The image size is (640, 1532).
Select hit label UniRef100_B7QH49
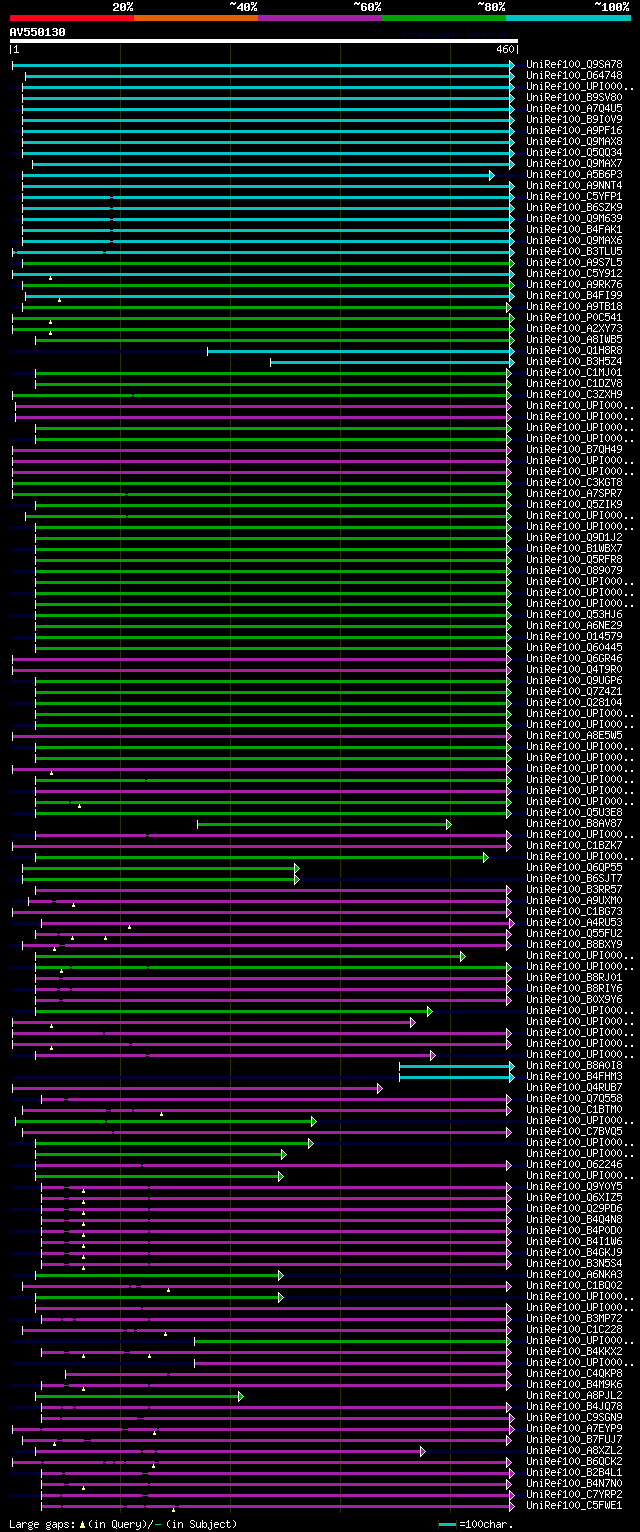pyautogui.click(x=574, y=449)
